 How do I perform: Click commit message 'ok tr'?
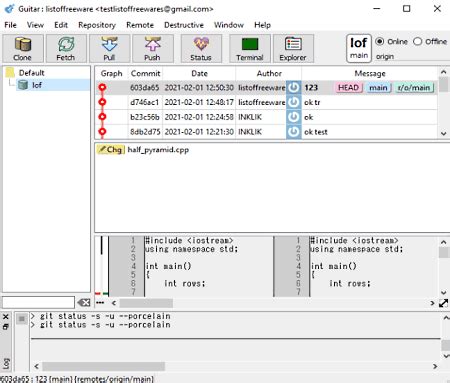[x=312, y=102]
